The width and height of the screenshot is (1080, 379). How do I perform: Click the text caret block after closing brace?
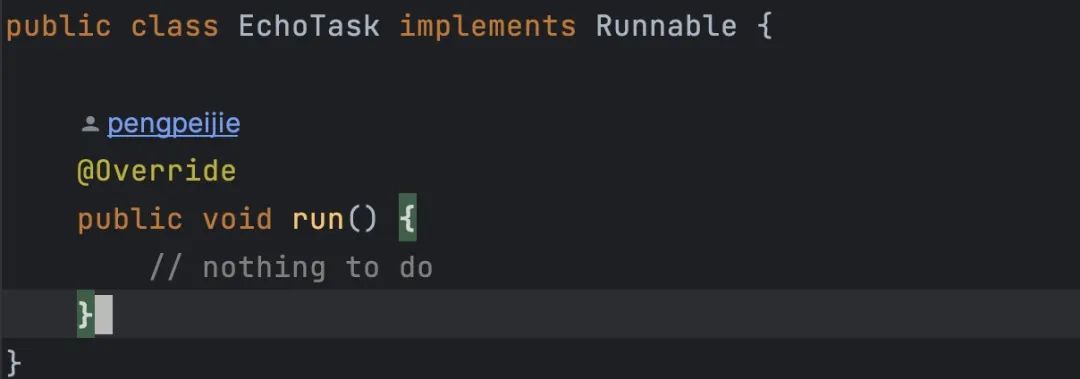coord(103,315)
